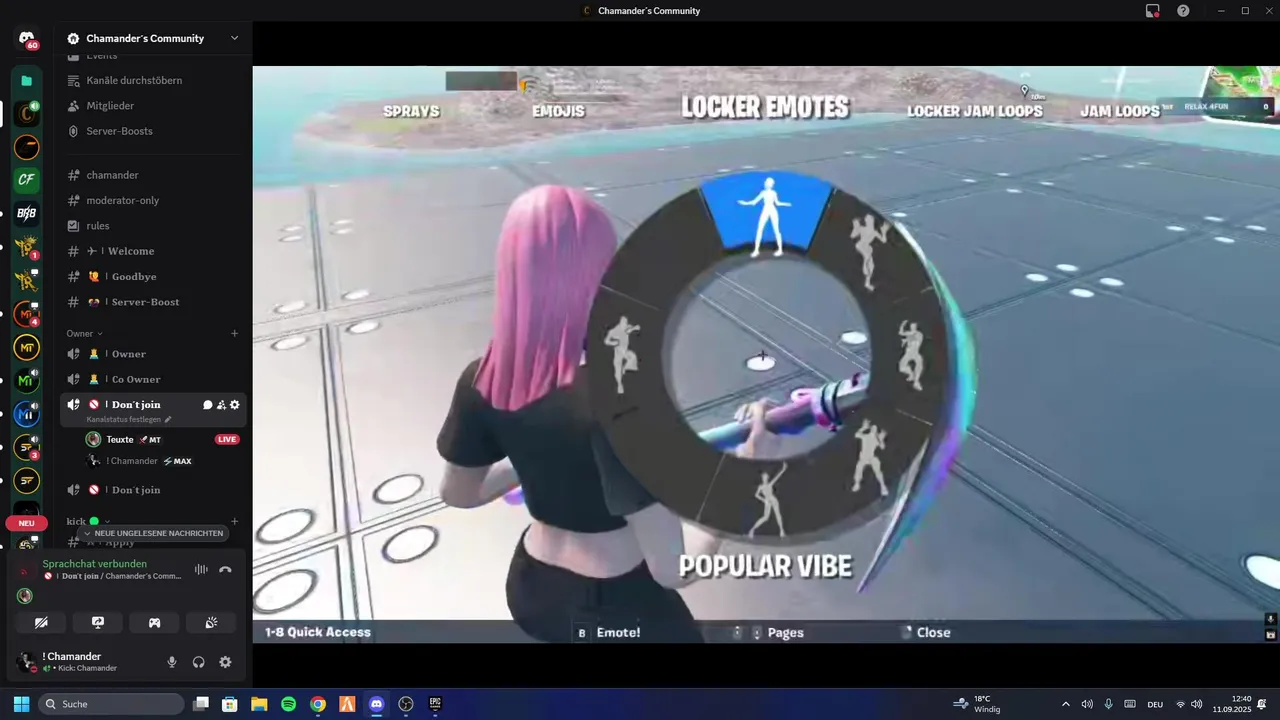Collapse the Owner category

[84, 333]
